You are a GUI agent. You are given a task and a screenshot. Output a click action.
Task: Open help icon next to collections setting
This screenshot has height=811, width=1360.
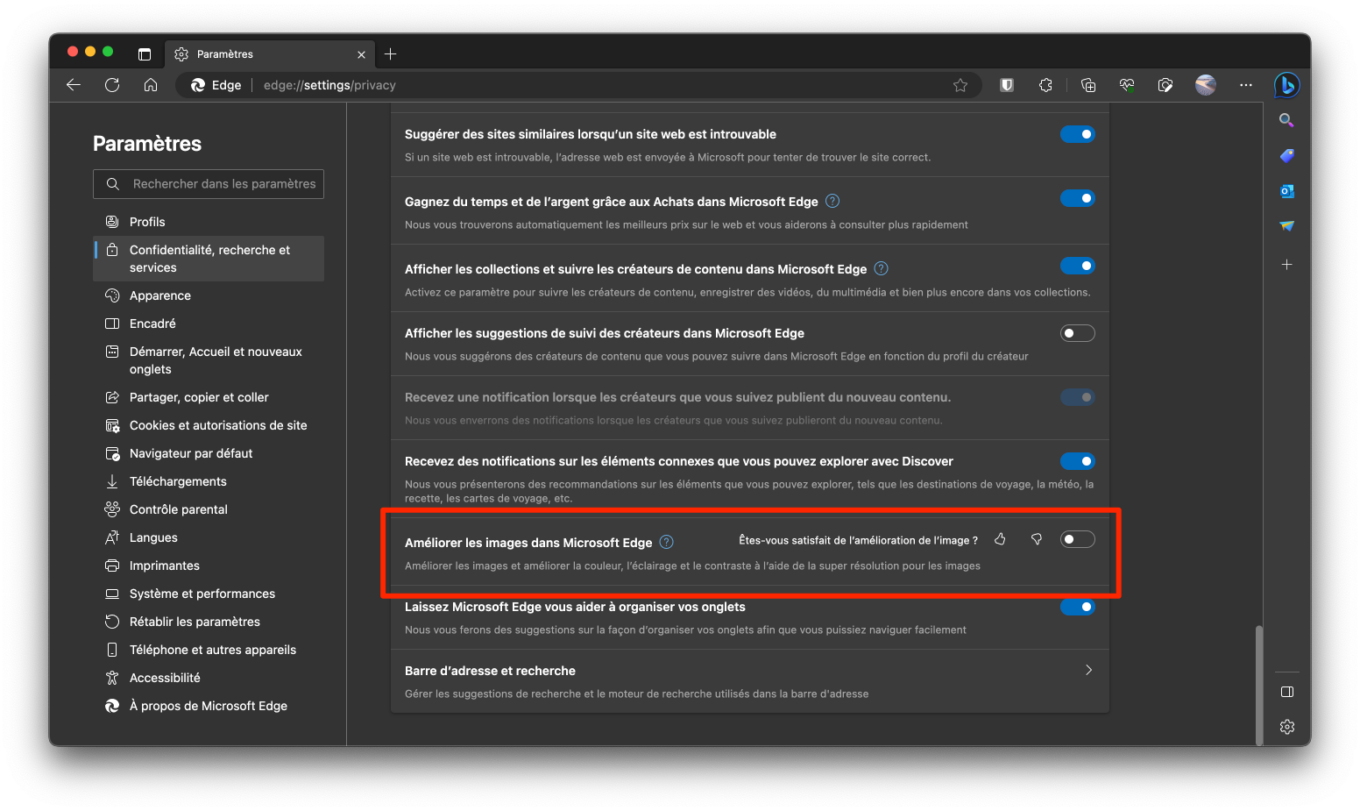point(881,269)
